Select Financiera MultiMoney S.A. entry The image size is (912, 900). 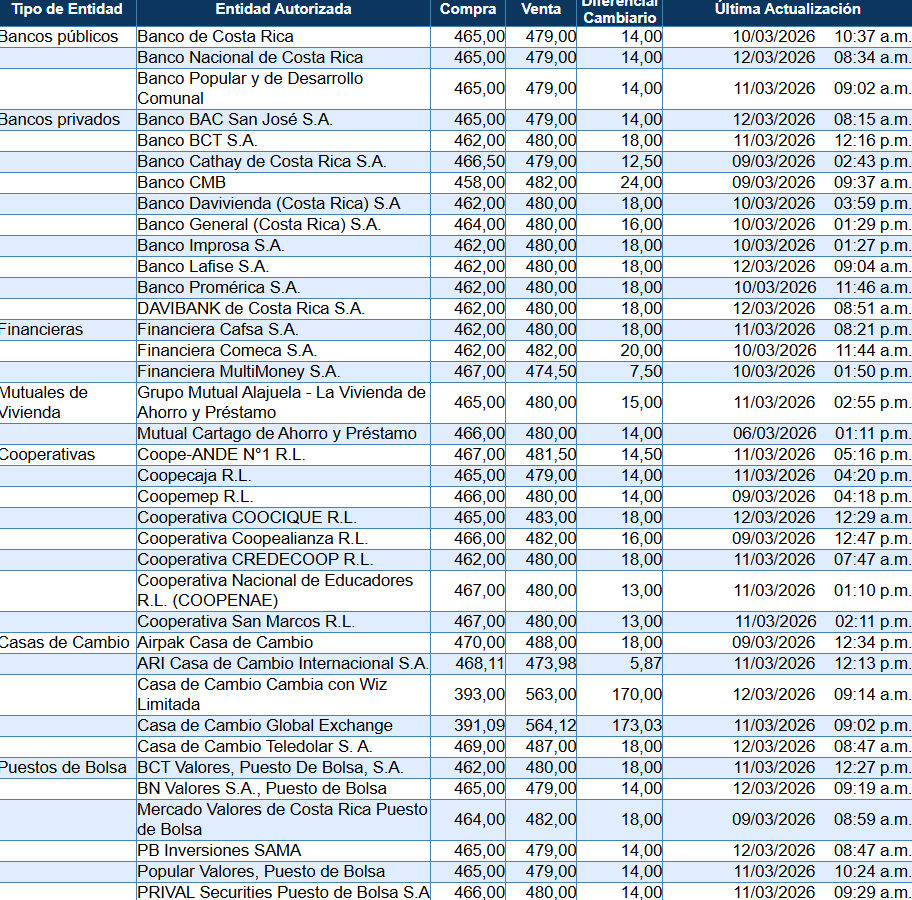tap(238, 372)
